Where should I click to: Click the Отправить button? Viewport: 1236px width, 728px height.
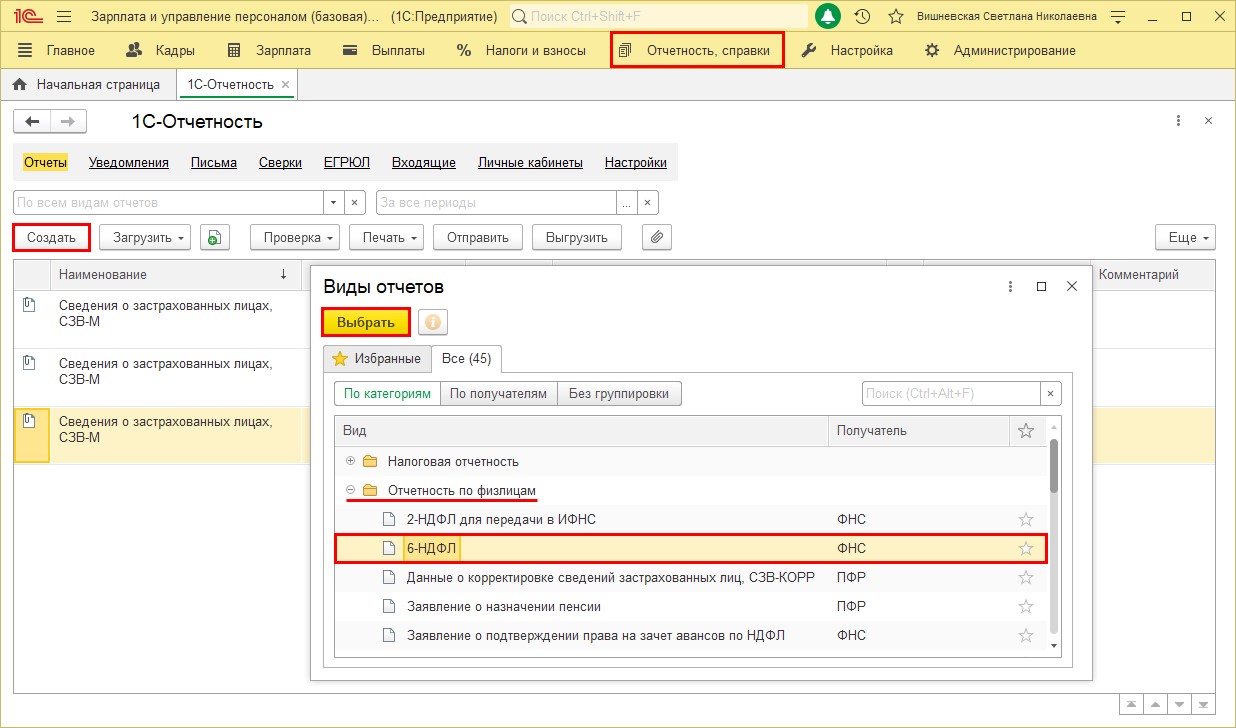(478, 237)
